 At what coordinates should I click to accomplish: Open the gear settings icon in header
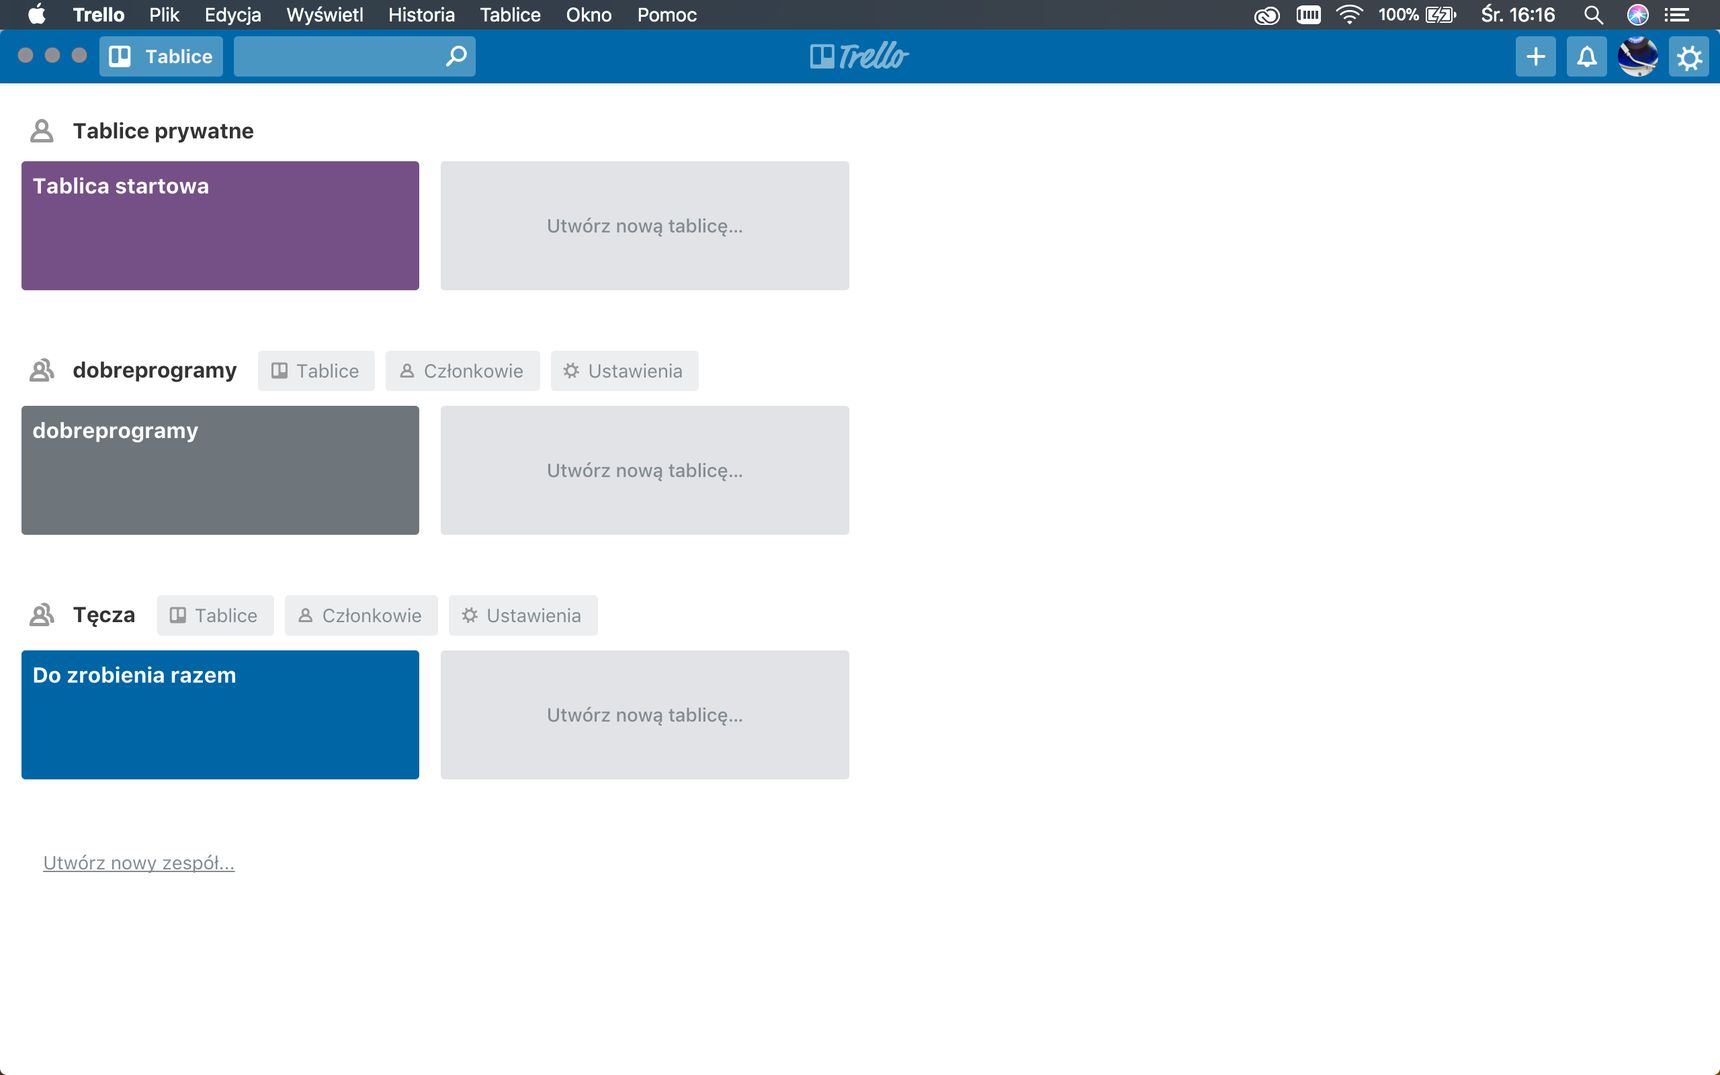coord(1689,57)
